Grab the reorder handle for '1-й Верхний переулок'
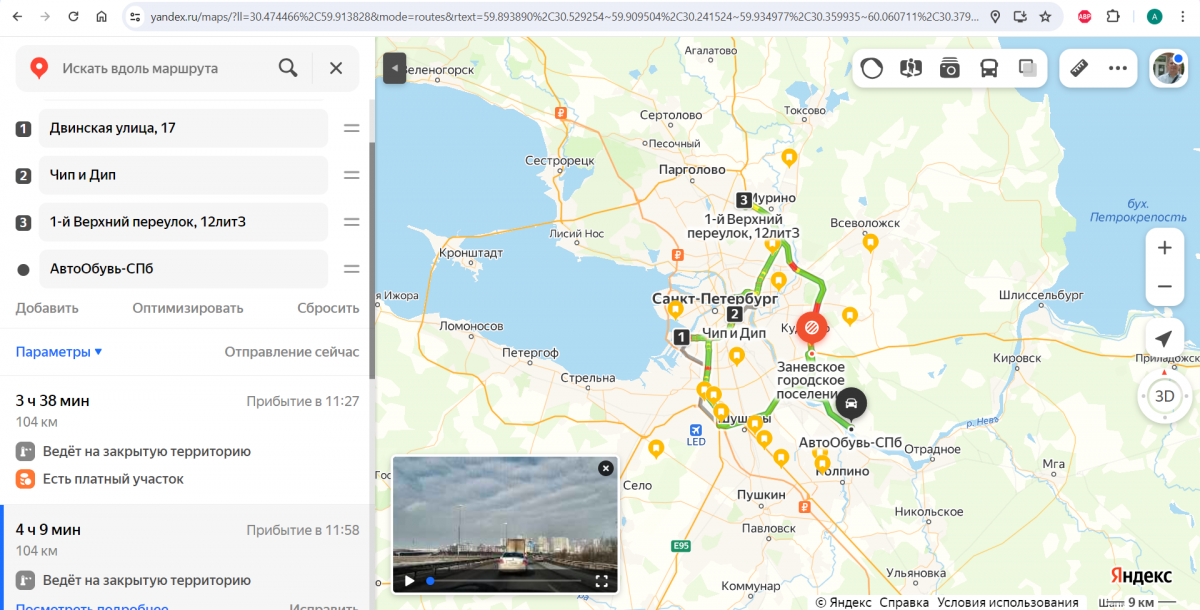The height and width of the screenshot is (610, 1200). pos(352,222)
